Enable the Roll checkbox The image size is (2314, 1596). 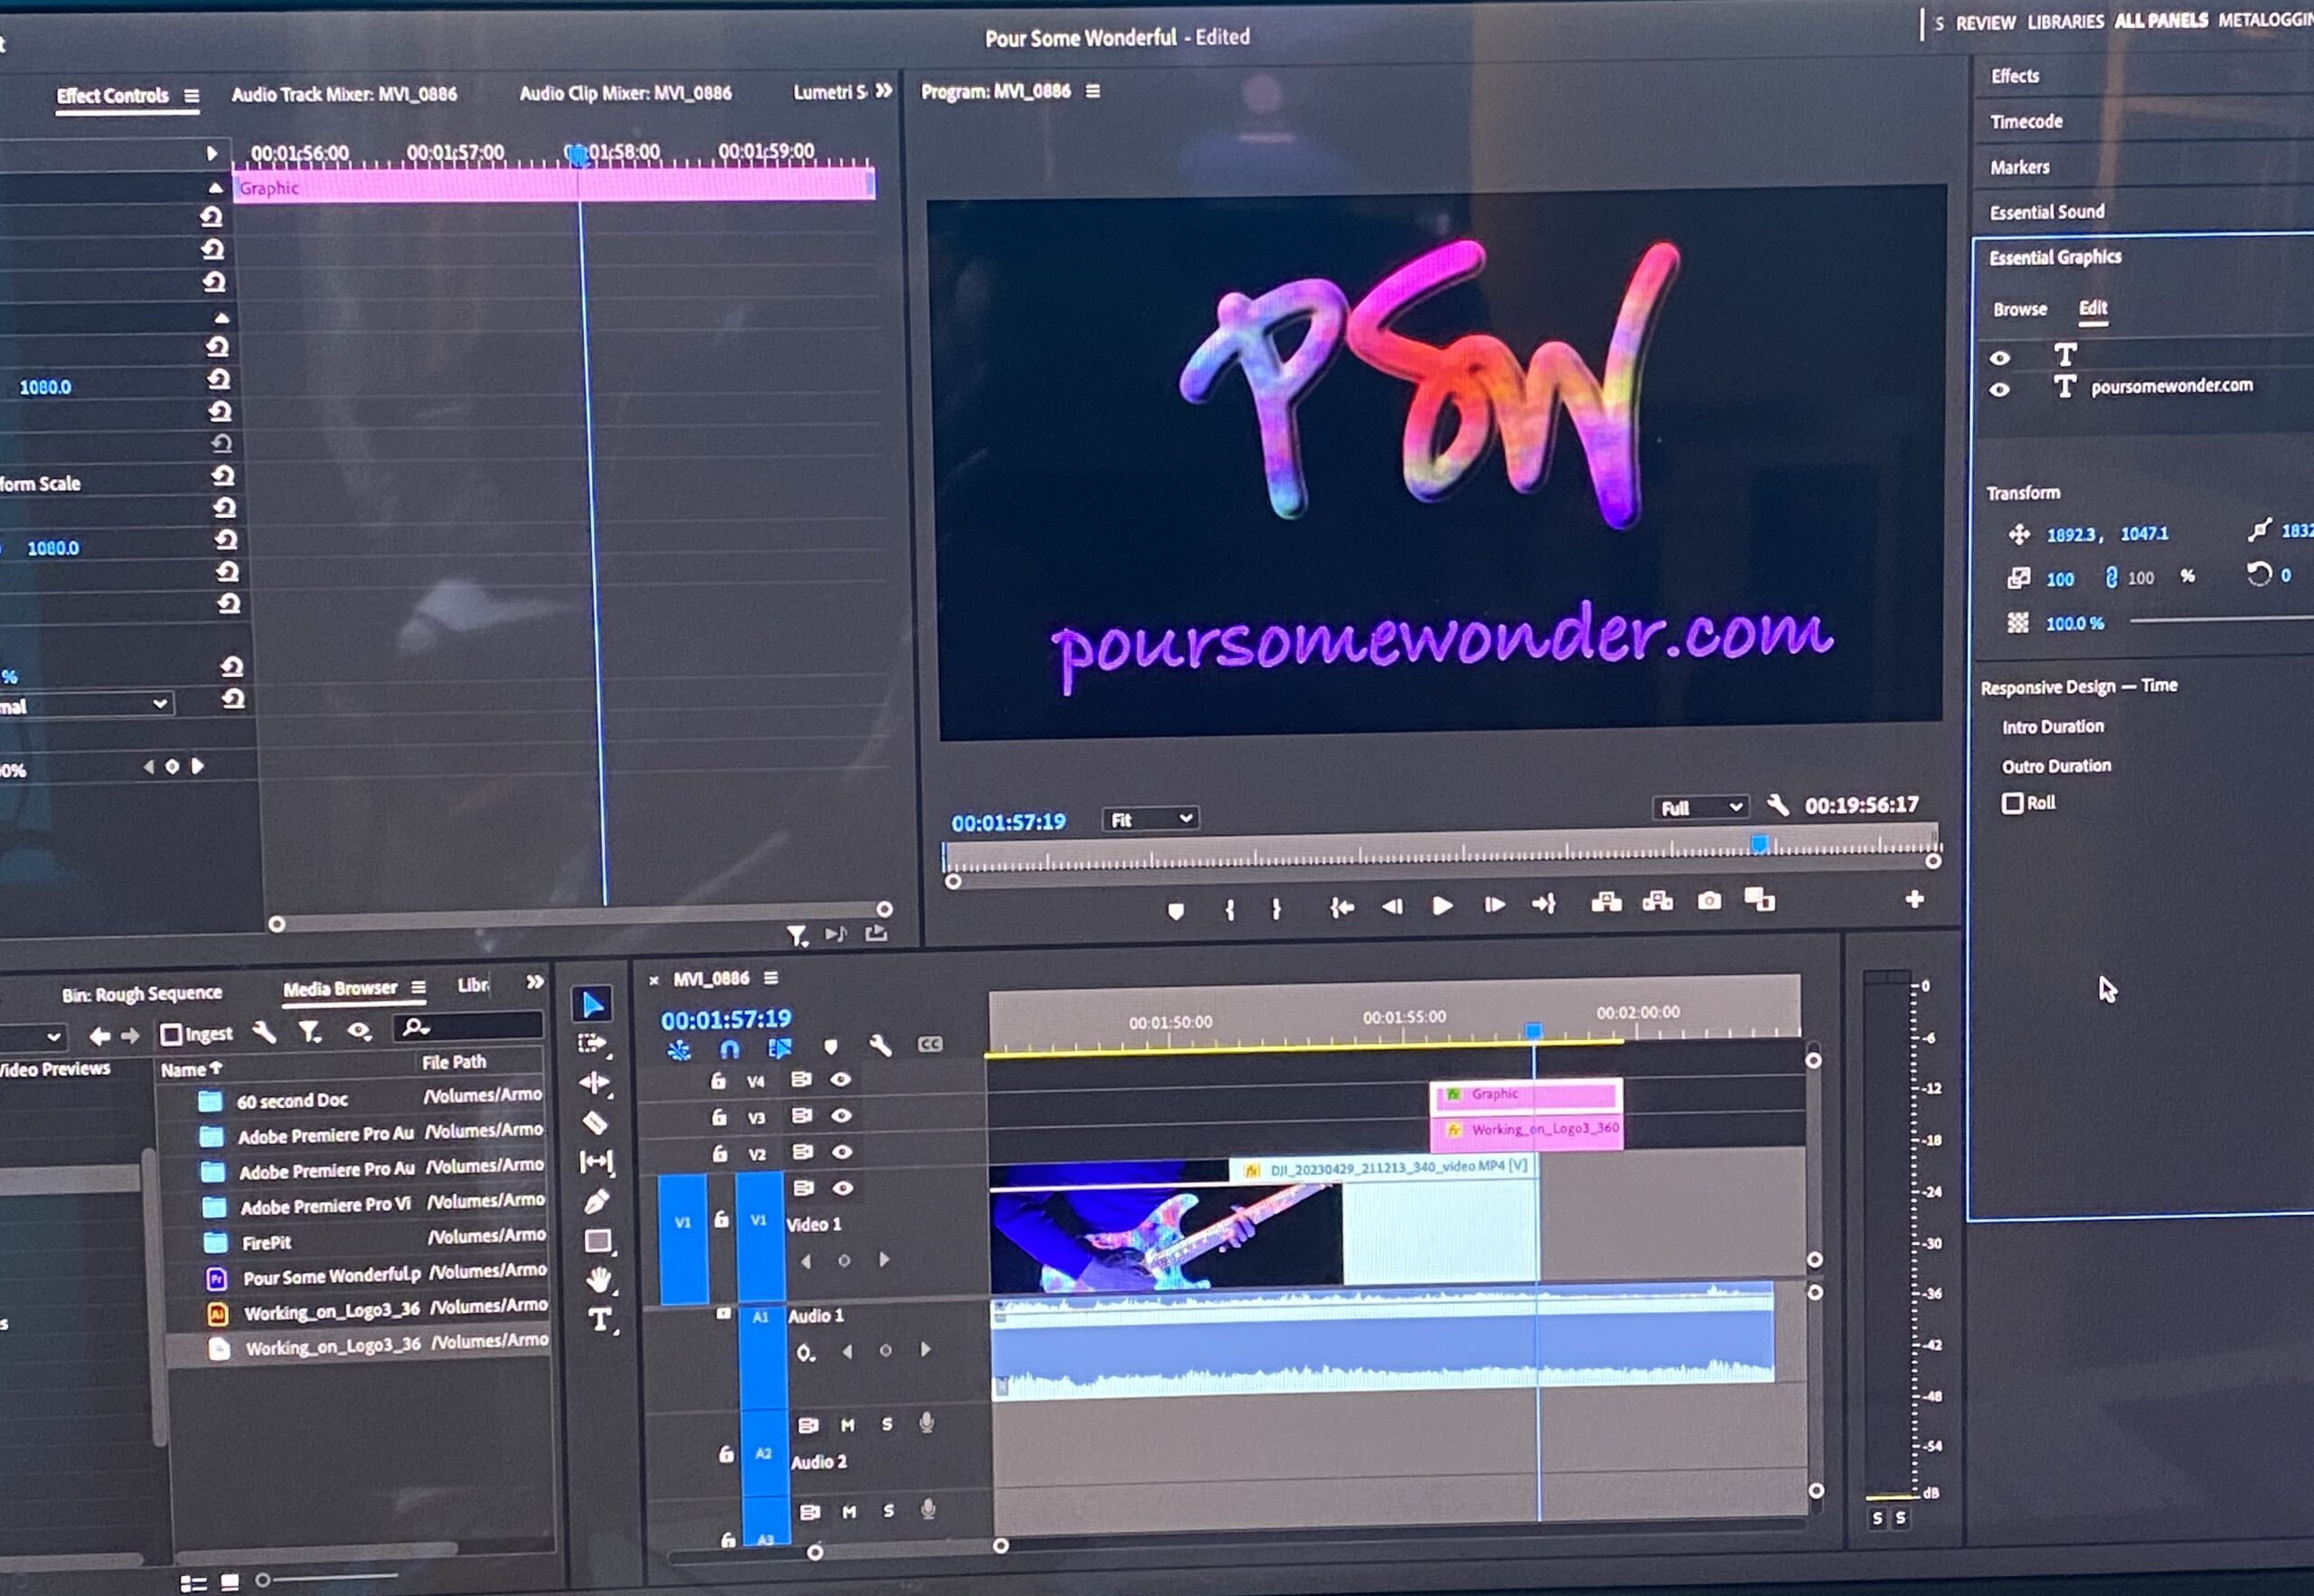click(x=2012, y=803)
